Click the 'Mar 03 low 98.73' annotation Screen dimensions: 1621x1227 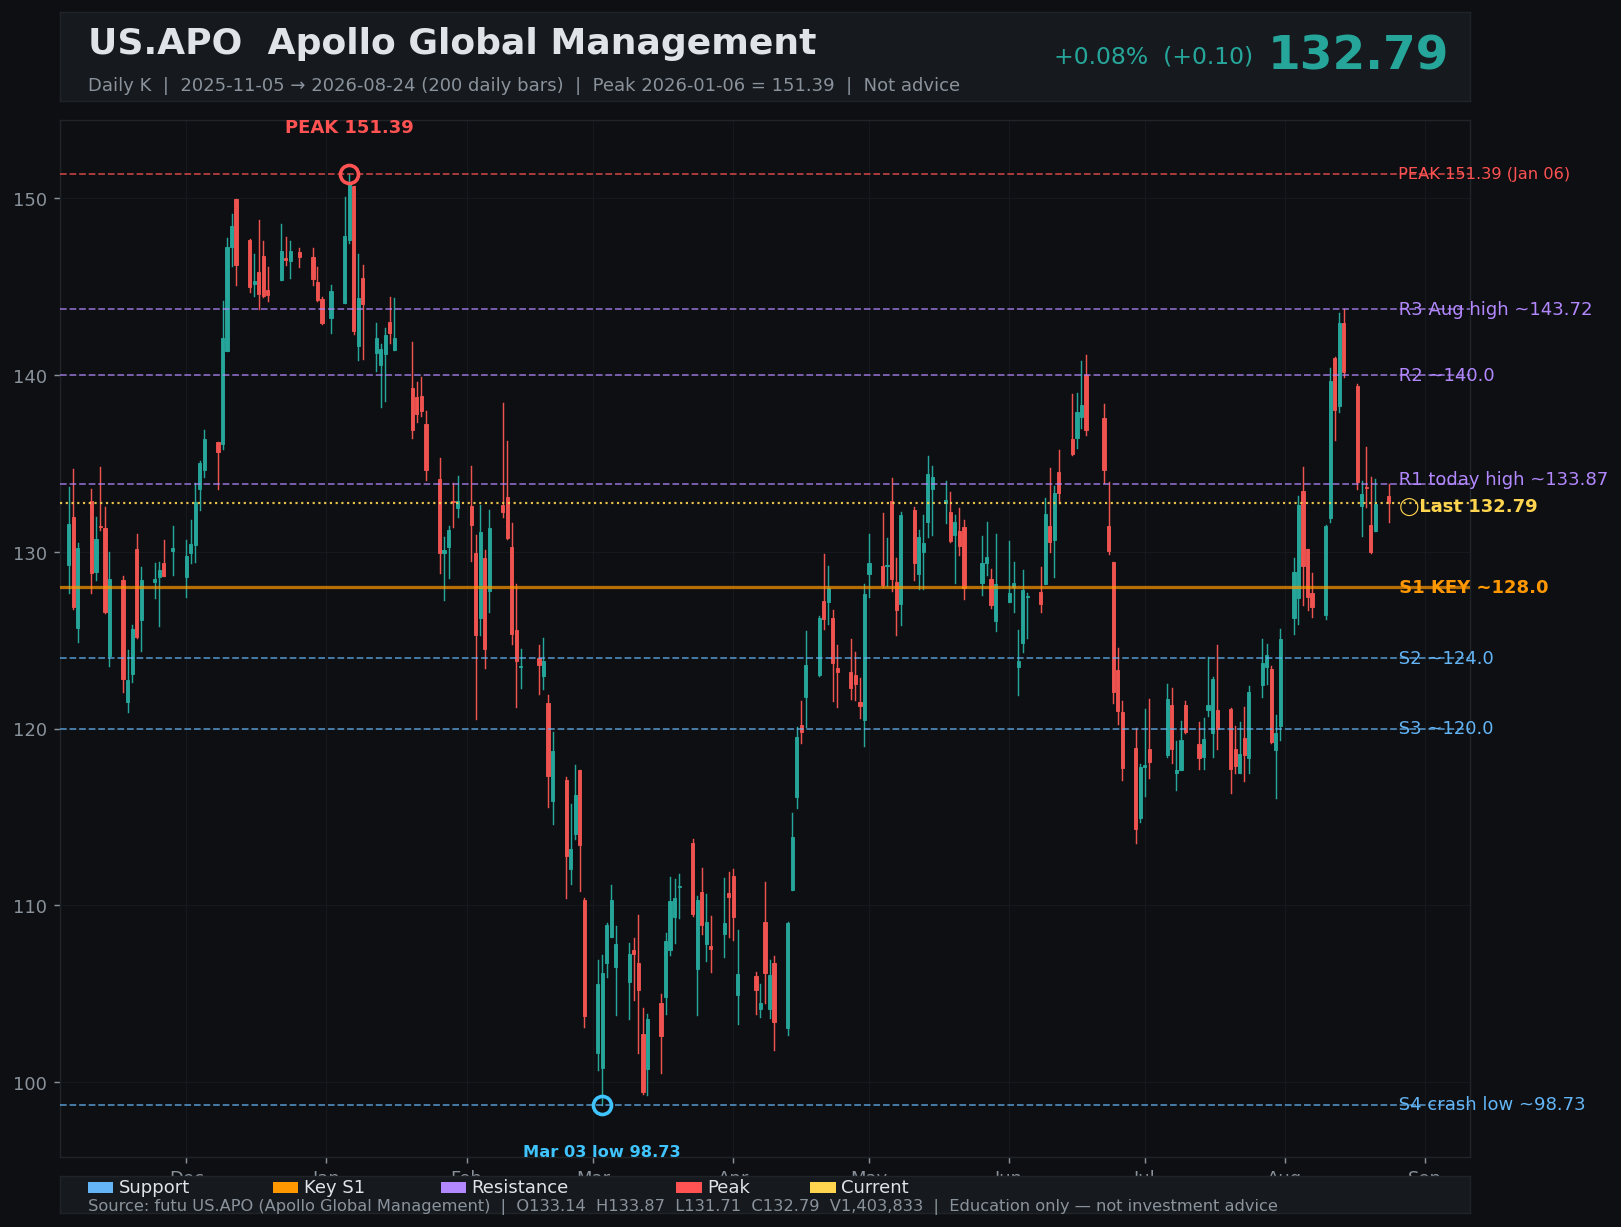point(602,1152)
